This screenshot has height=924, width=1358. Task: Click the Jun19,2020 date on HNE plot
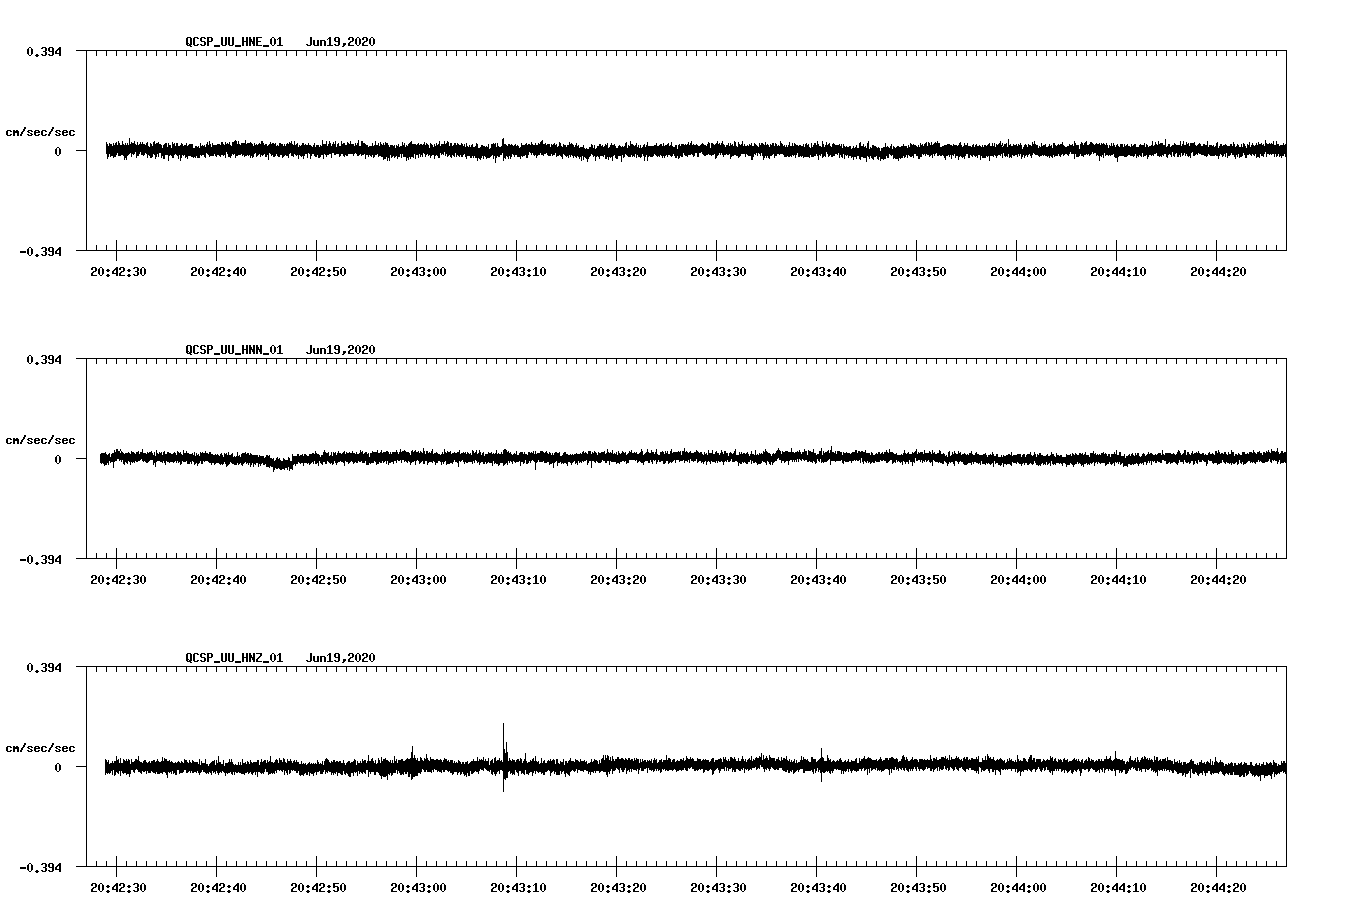340,42
